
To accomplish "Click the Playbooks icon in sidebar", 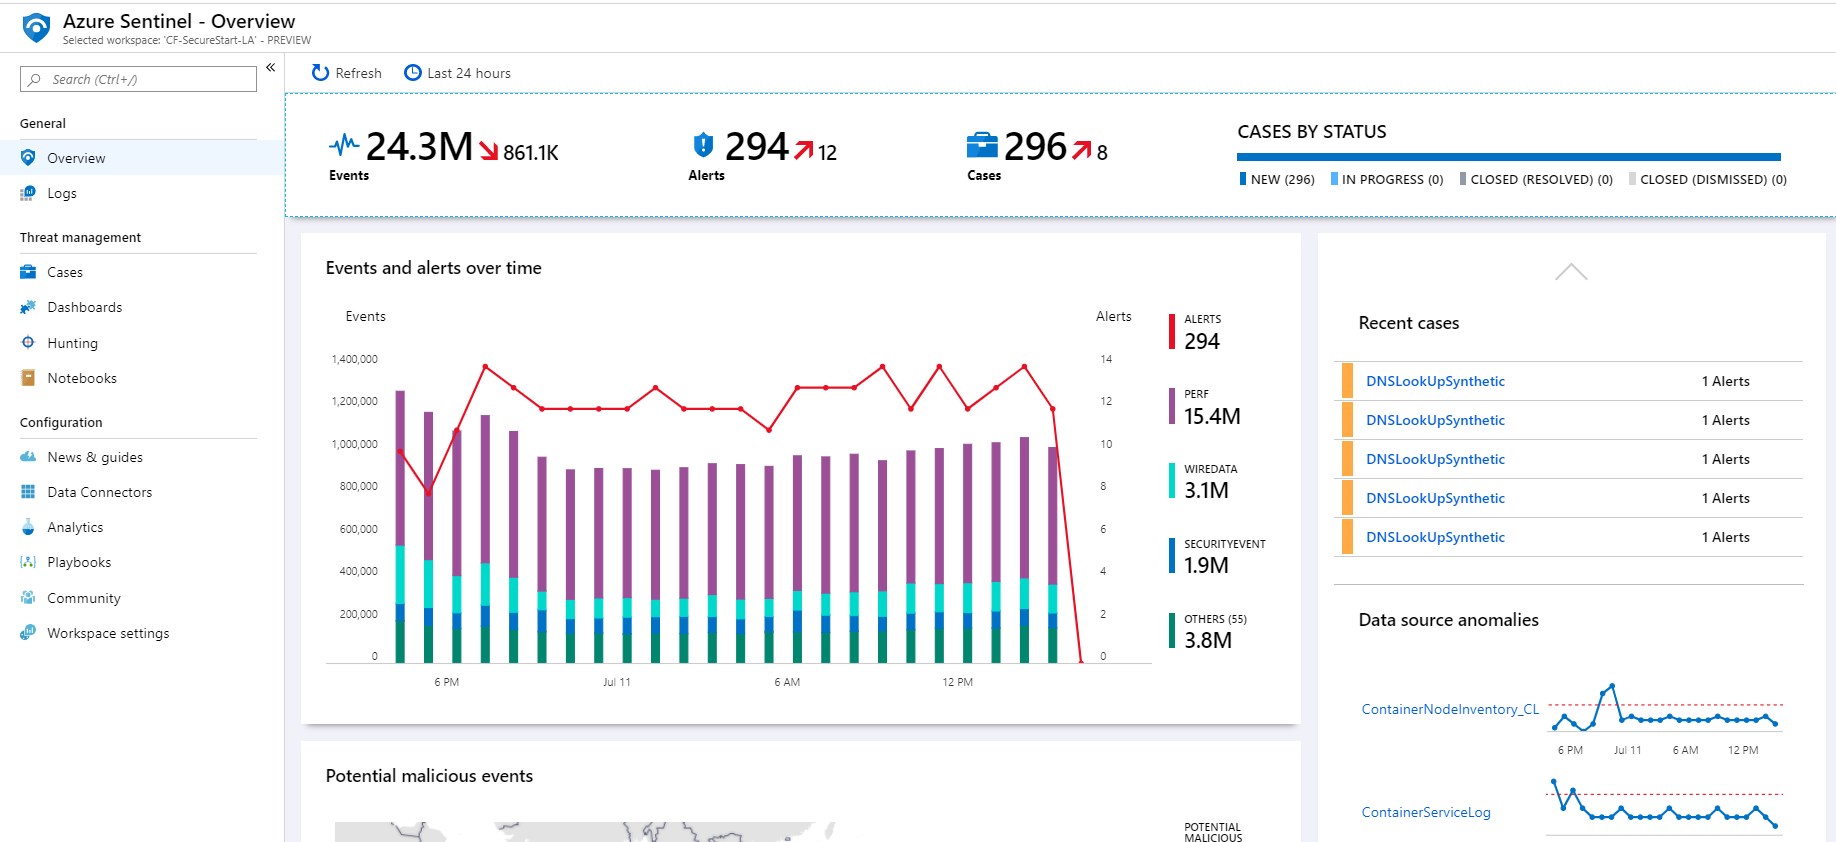I will pyautogui.click(x=28, y=562).
